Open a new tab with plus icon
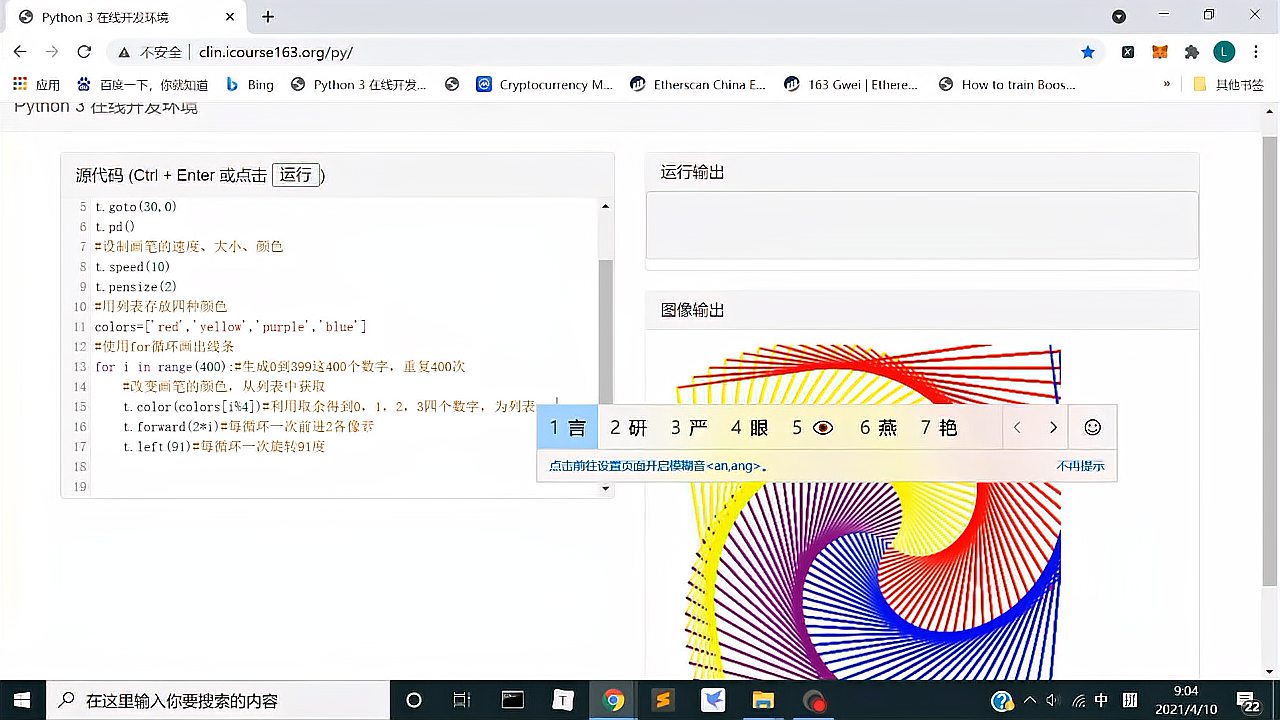This screenshot has height=720, width=1280. 268,17
